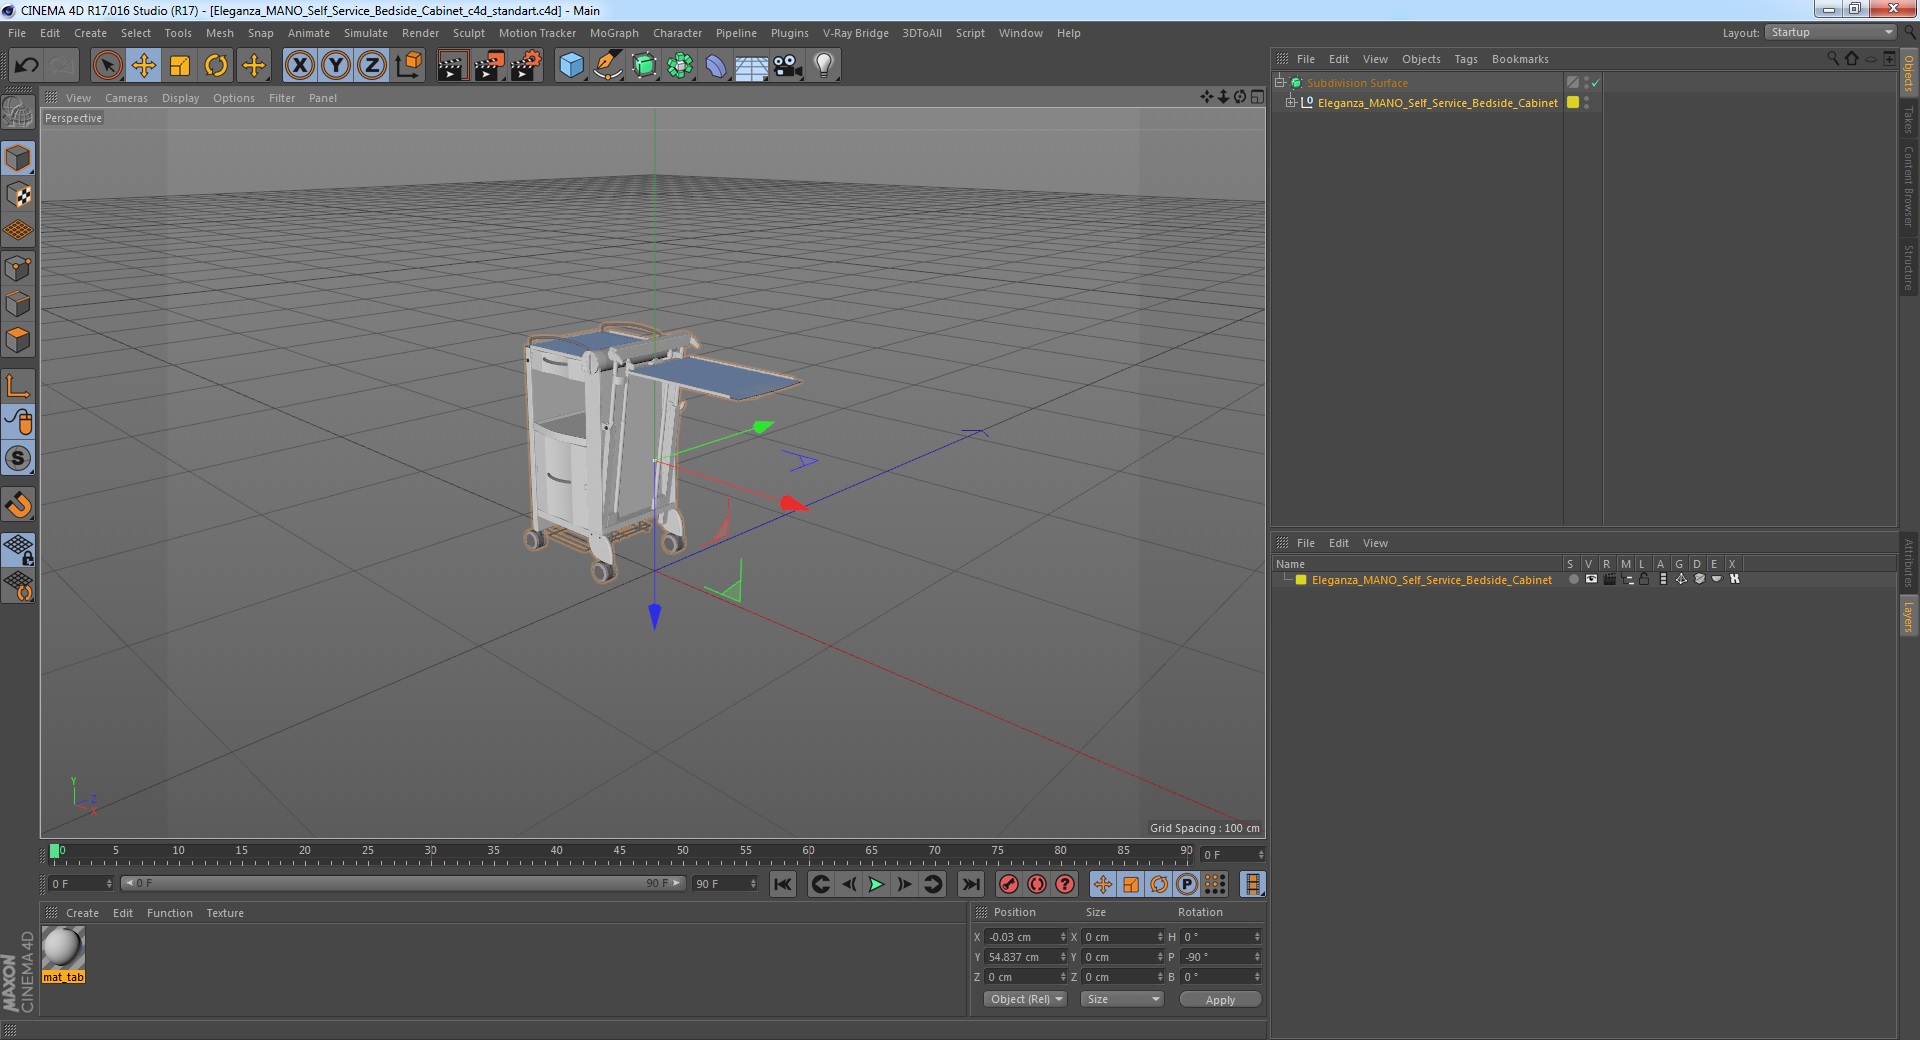The image size is (1920, 1040).
Task: Open Object (Rel) coordinate dropdown
Action: click(x=1026, y=999)
